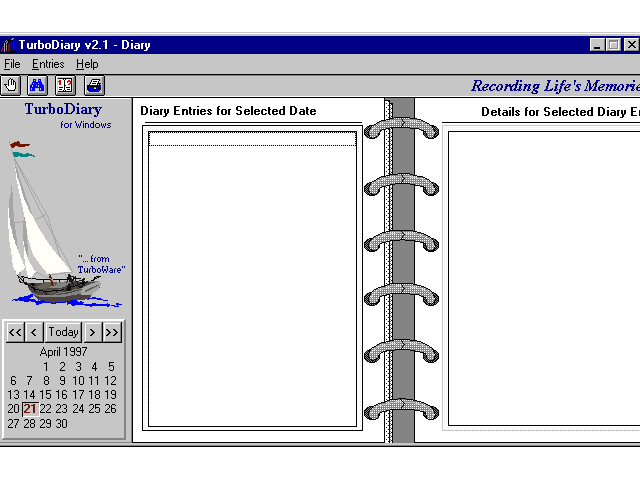640x480 pixels.
Task: Click the TurboDiary title bar app icon
Action: (8, 45)
